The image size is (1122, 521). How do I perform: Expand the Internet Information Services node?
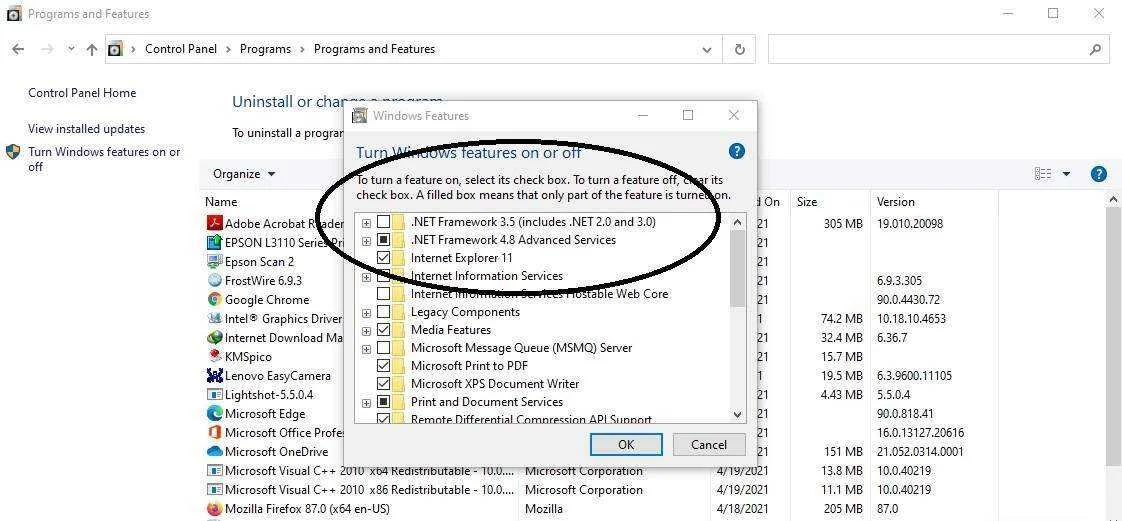pos(366,277)
